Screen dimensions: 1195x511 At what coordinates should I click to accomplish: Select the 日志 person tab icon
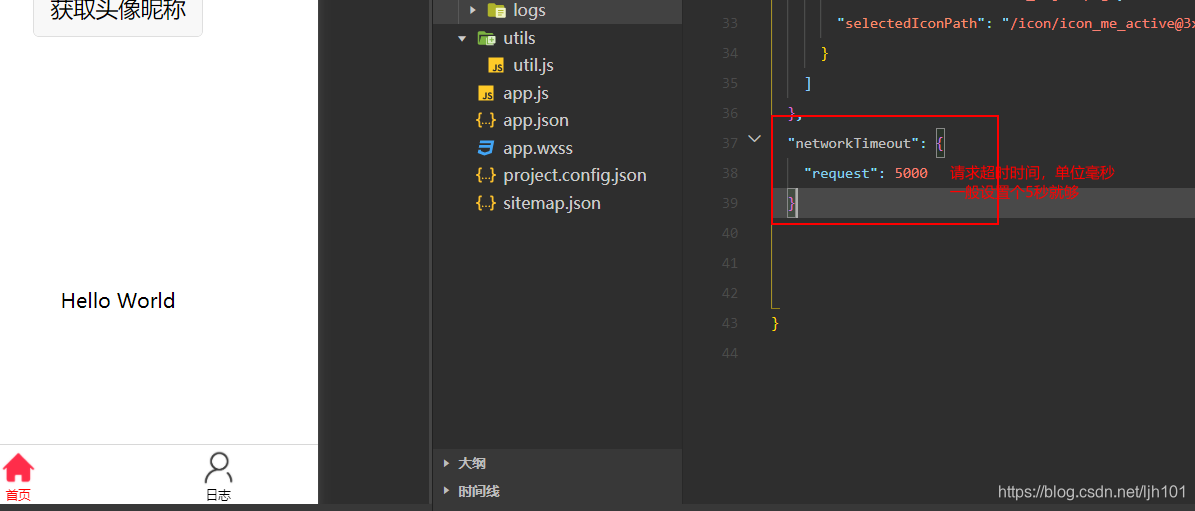click(219, 468)
